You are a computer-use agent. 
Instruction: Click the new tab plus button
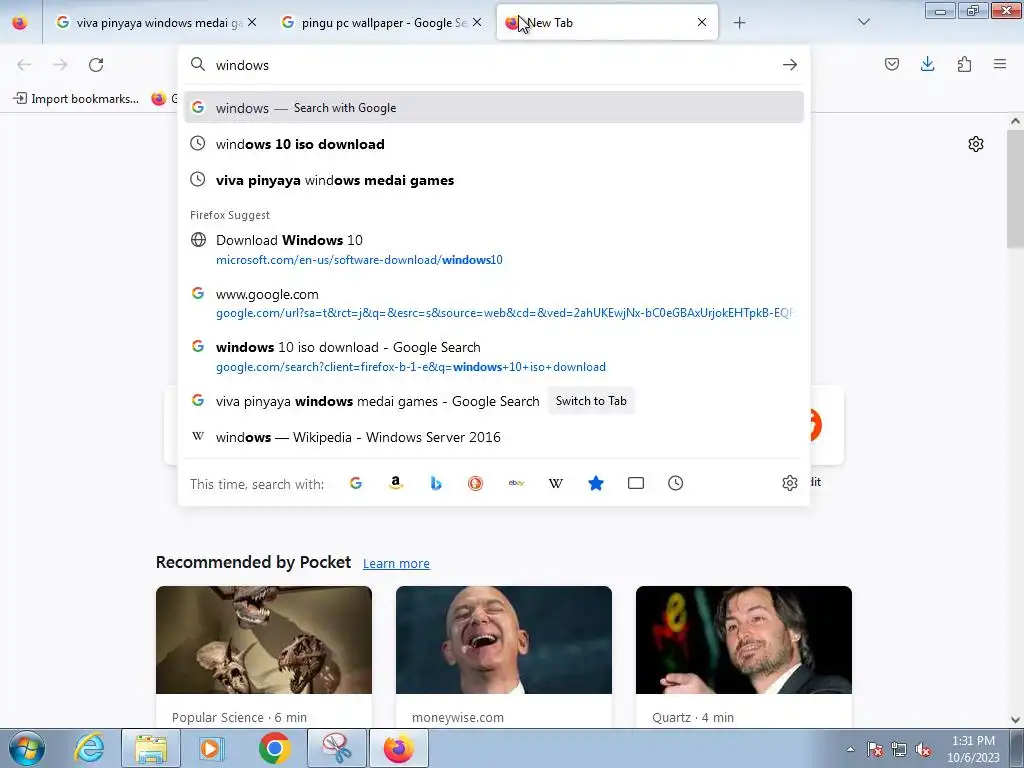point(739,23)
